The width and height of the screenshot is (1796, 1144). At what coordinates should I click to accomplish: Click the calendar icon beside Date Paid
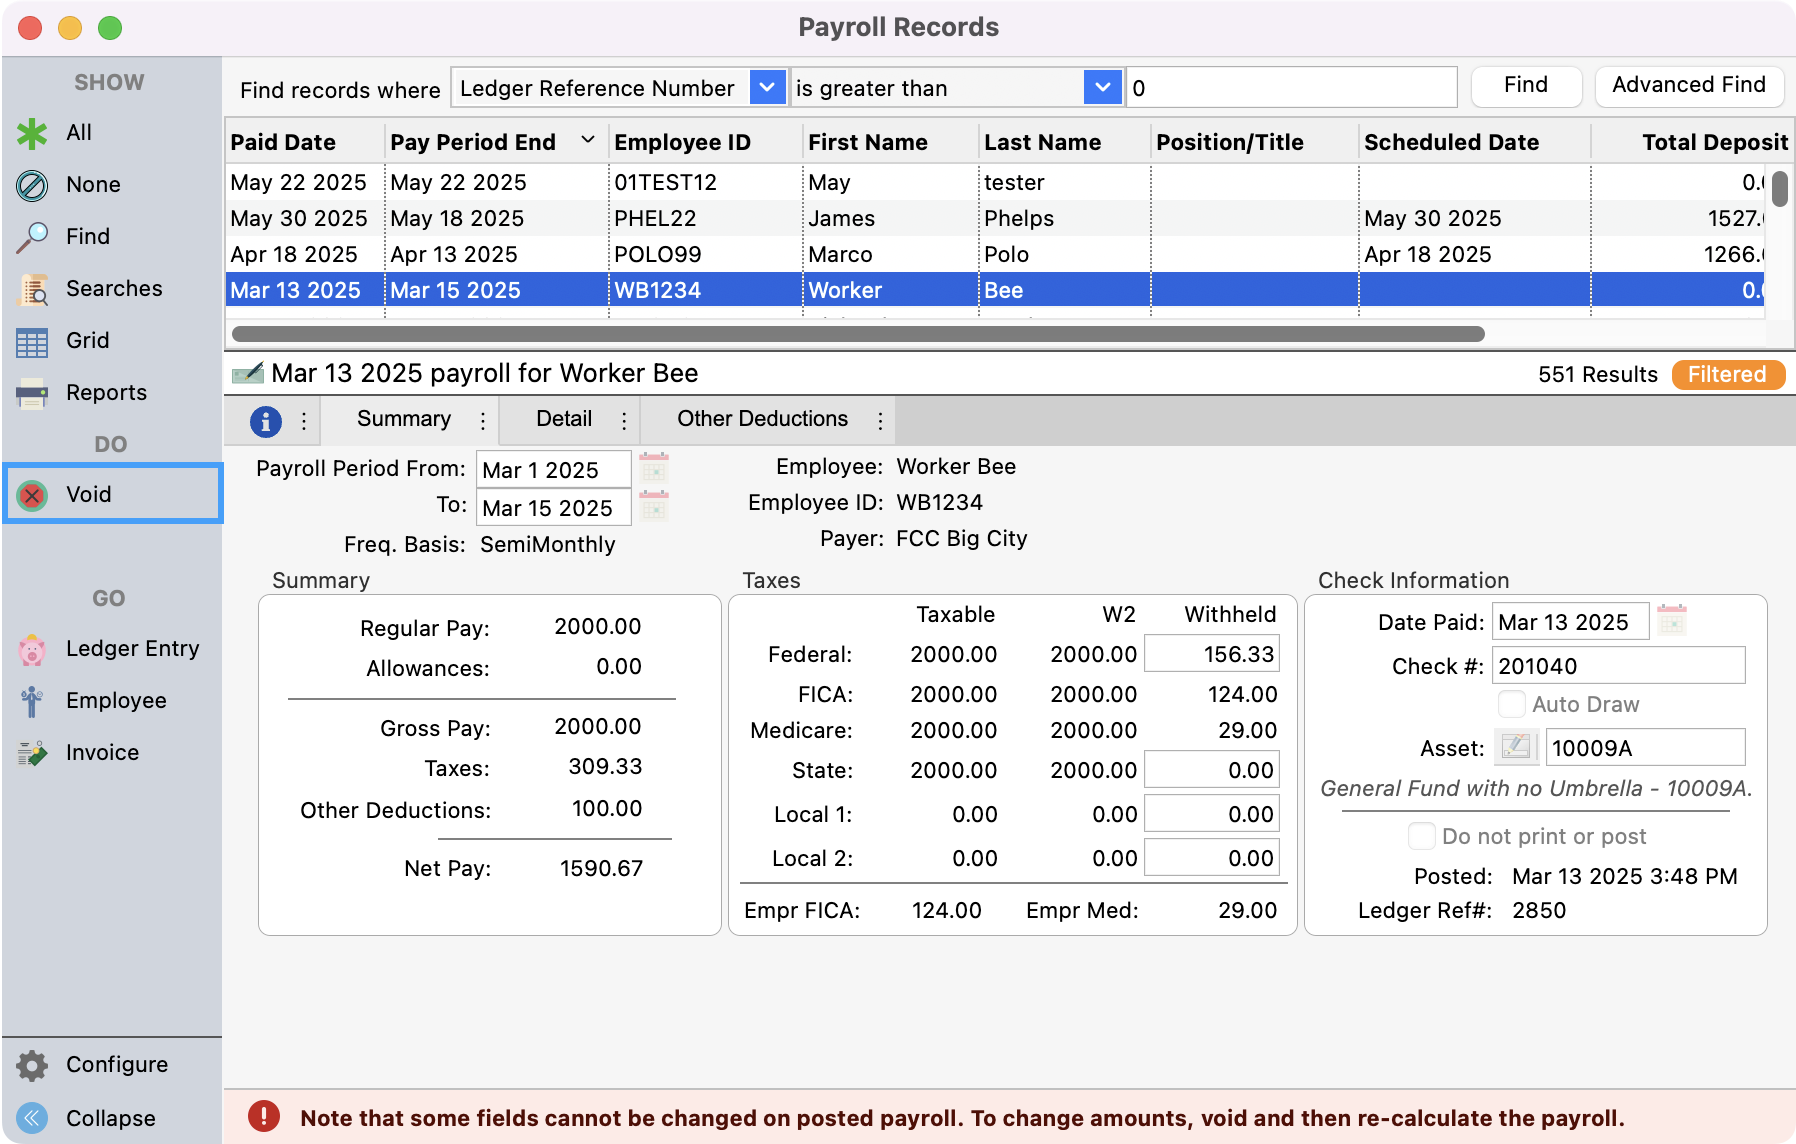coord(1671,621)
